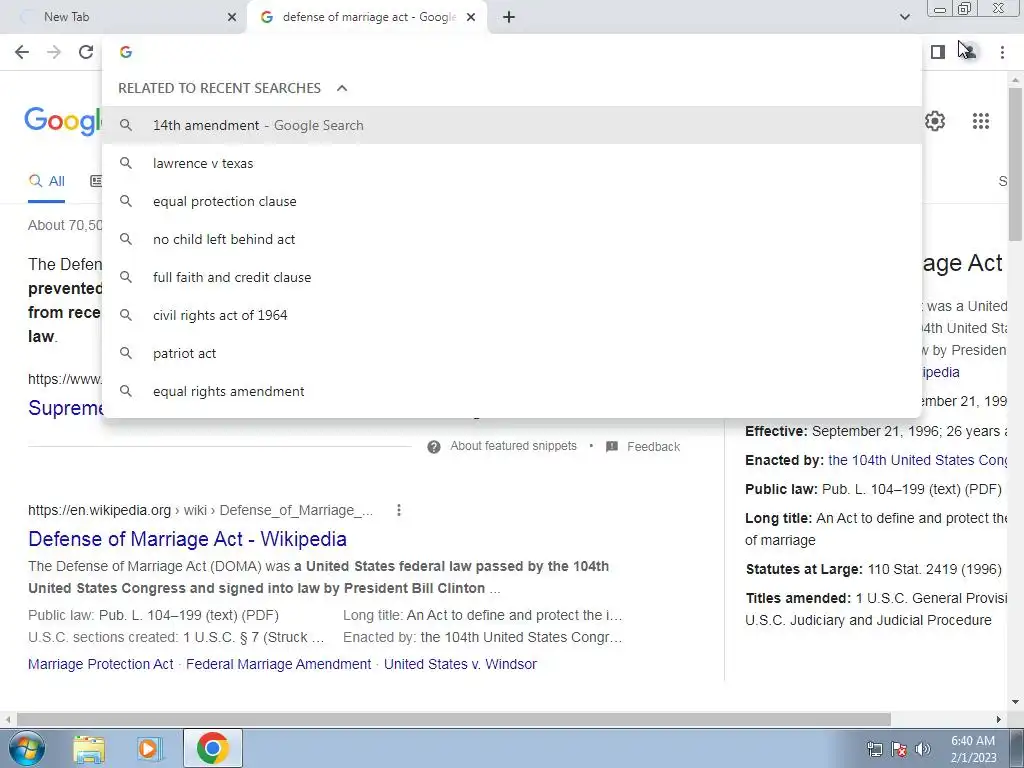
Task: Open Marriage Protection Act link
Action: click(101, 664)
